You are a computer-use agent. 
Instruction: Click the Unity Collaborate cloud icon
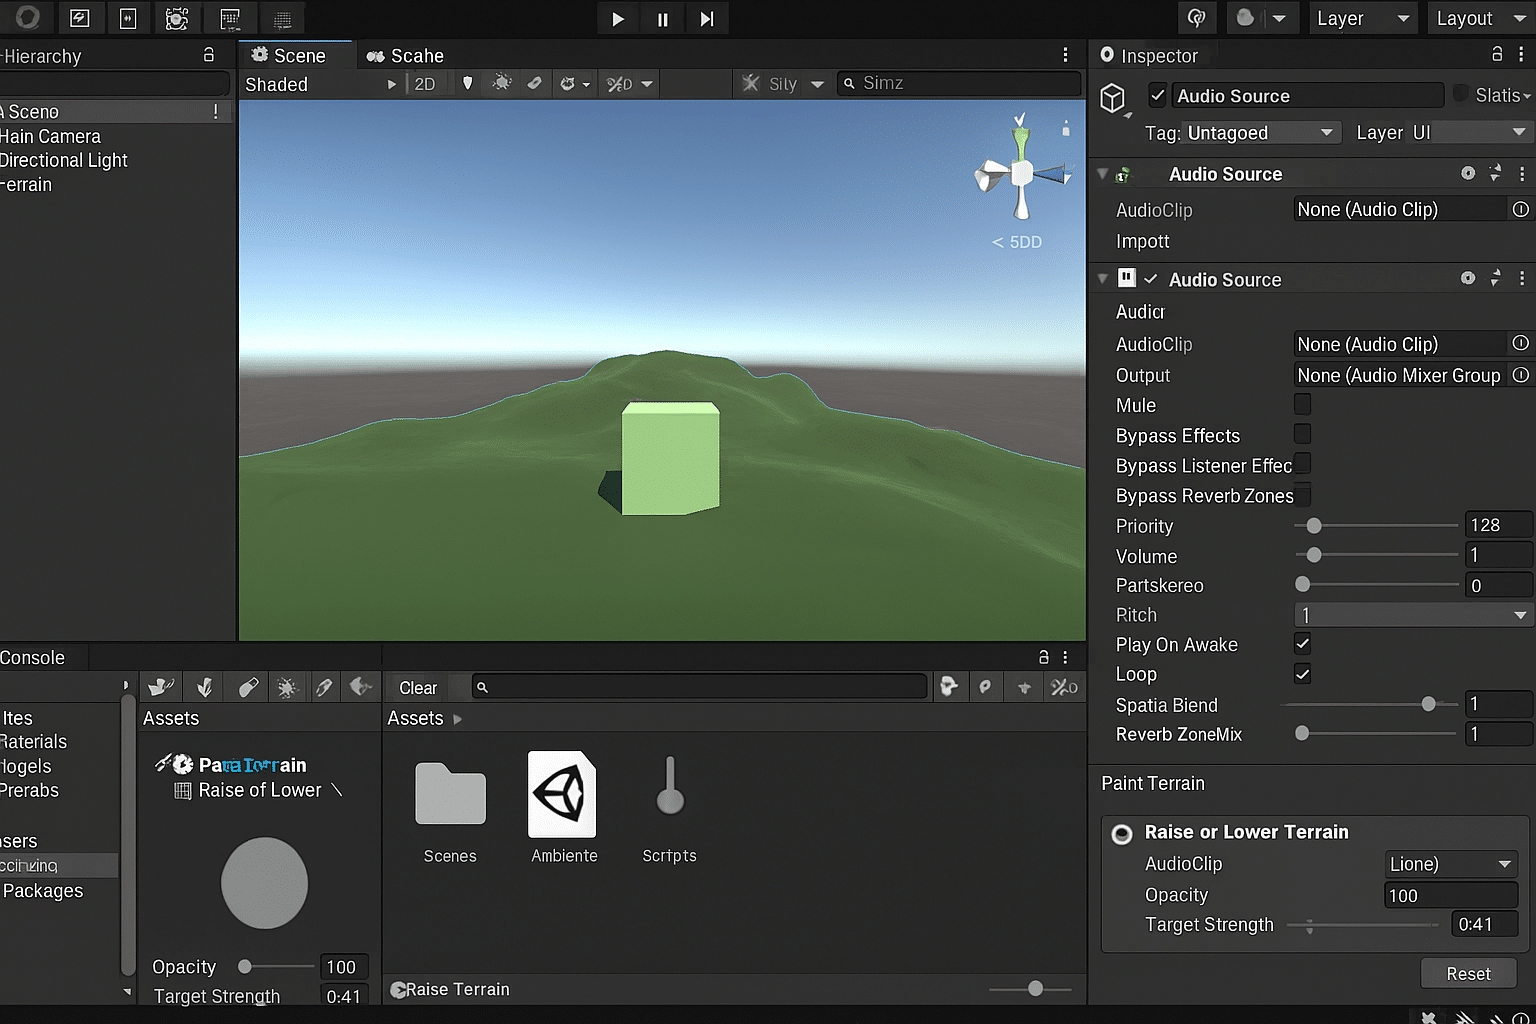(1197, 18)
